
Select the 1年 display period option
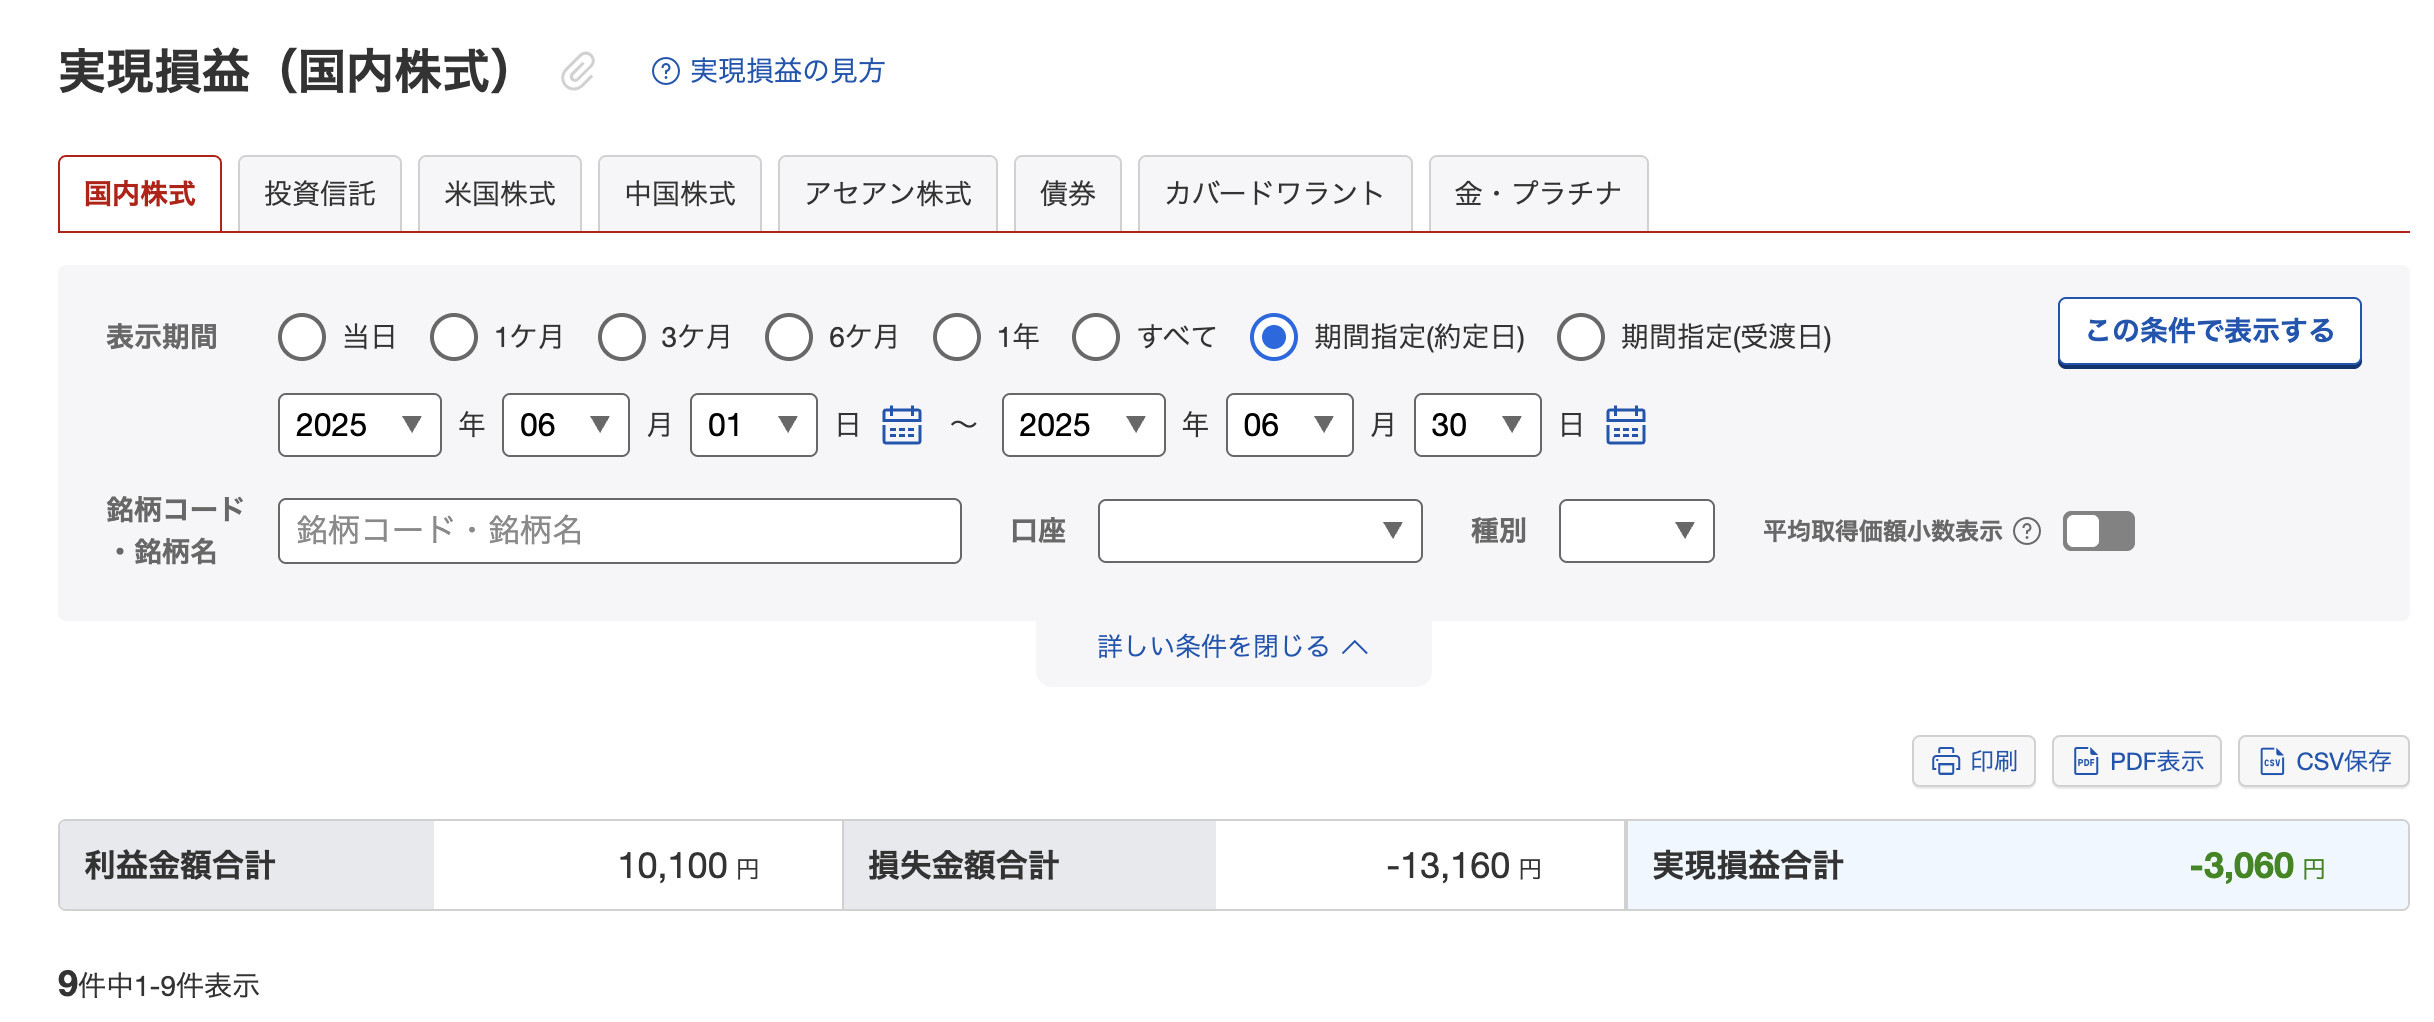click(958, 338)
